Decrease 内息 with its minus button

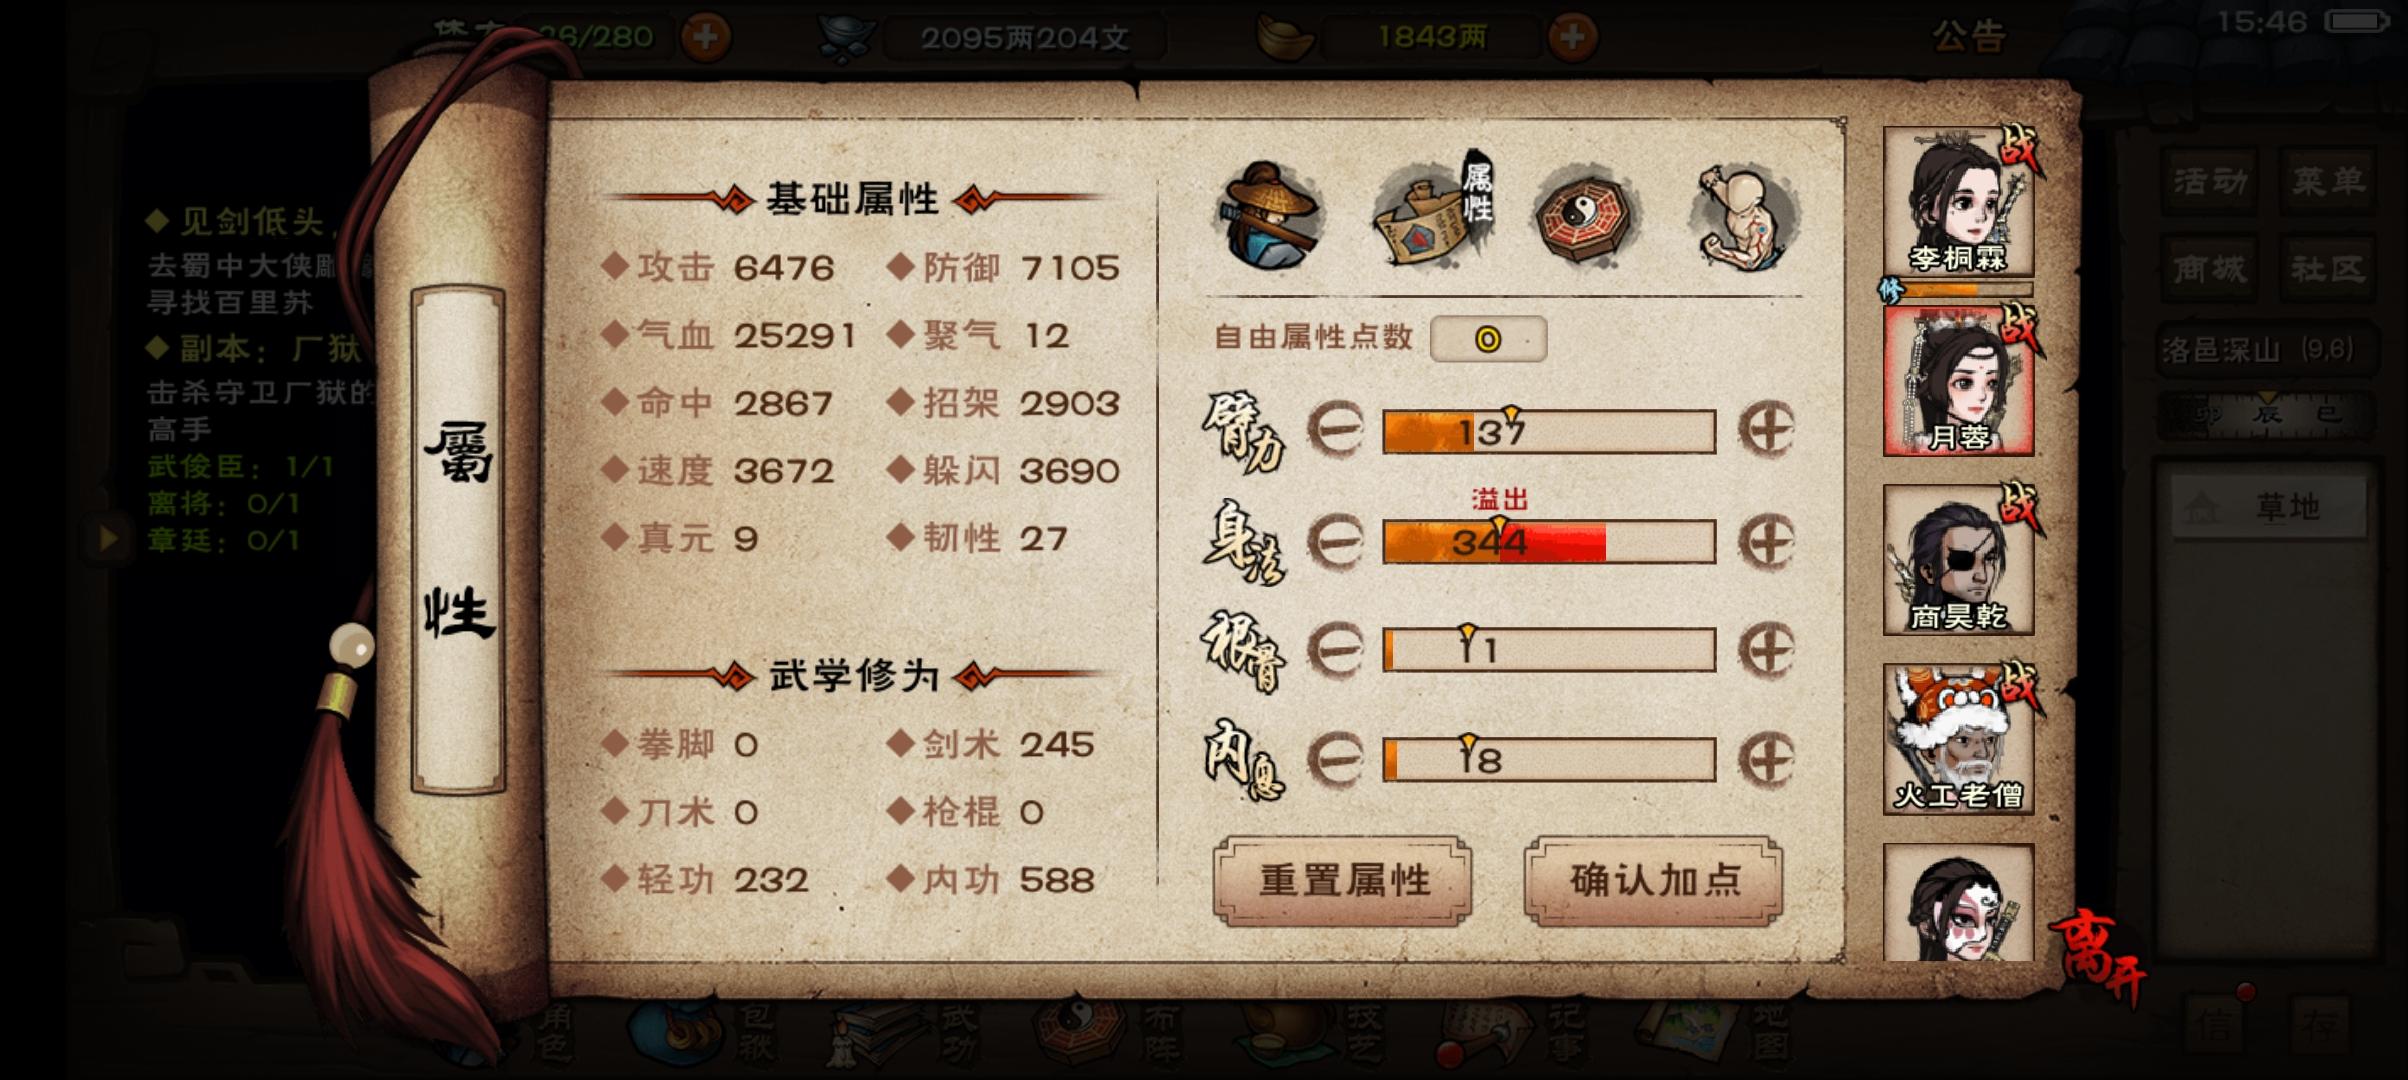[1336, 759]
